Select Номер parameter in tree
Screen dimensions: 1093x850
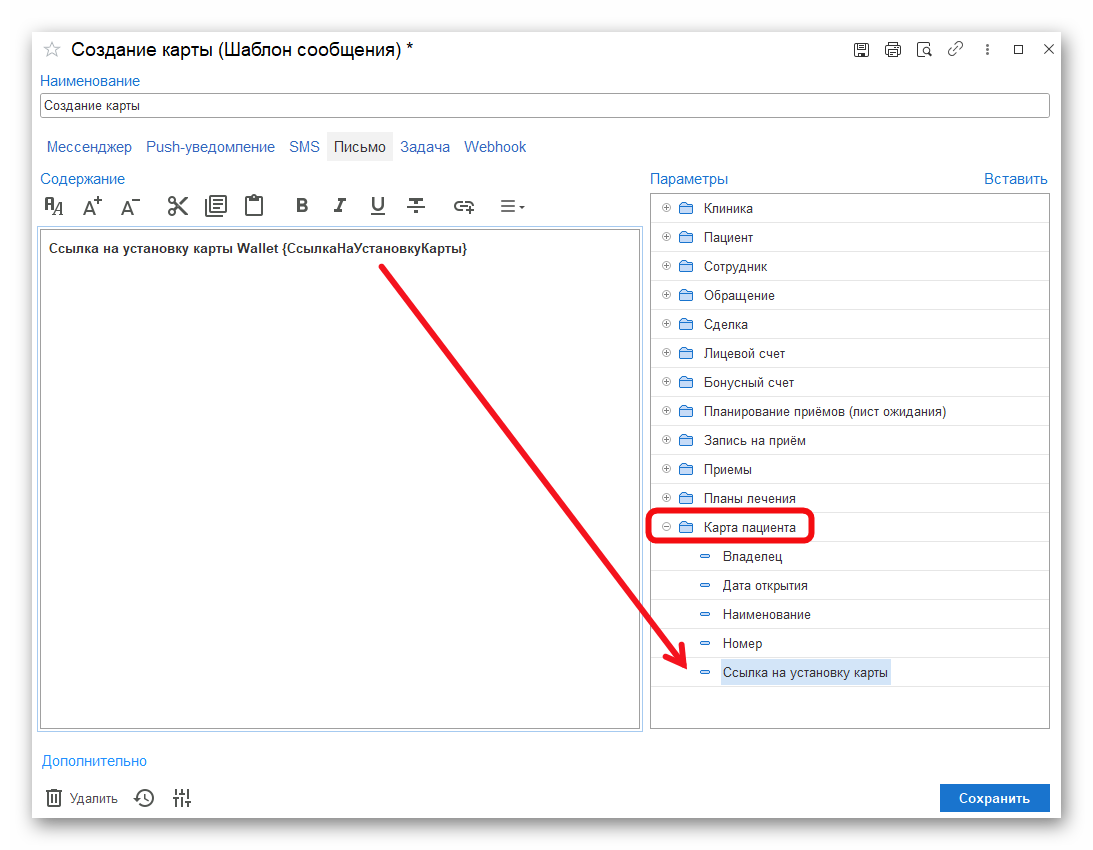[742, 644]
